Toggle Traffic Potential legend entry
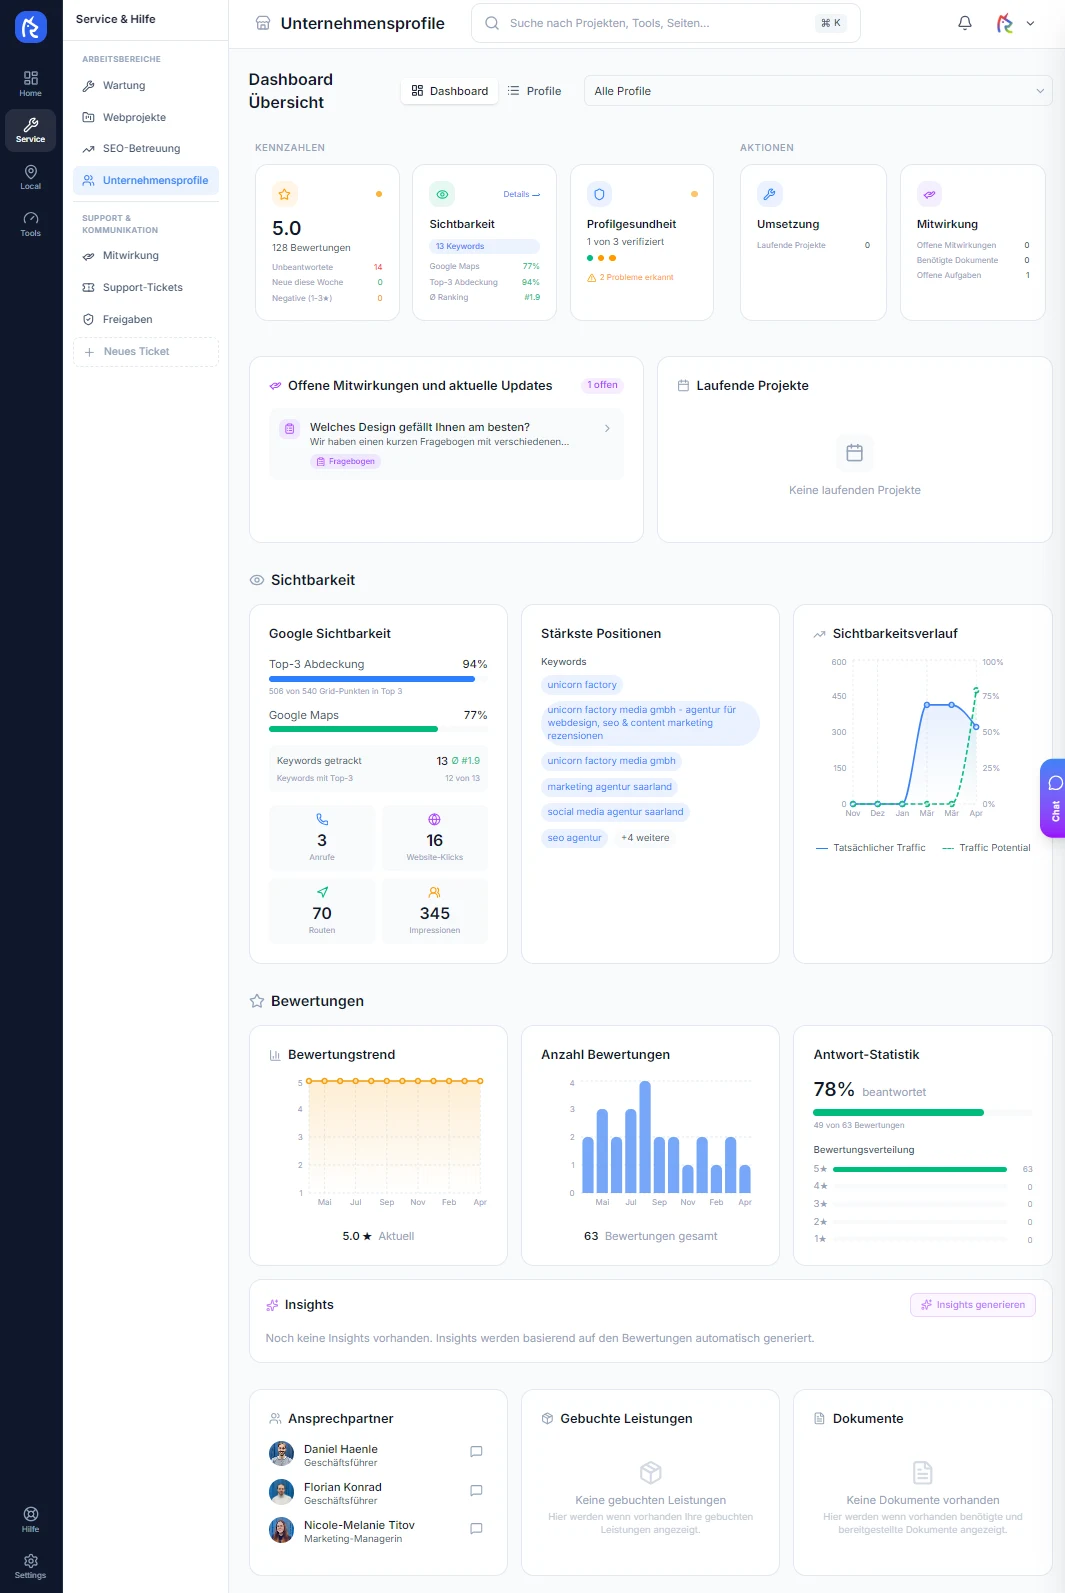Screen dimensions: 1065x1593 tap(987, 848)
